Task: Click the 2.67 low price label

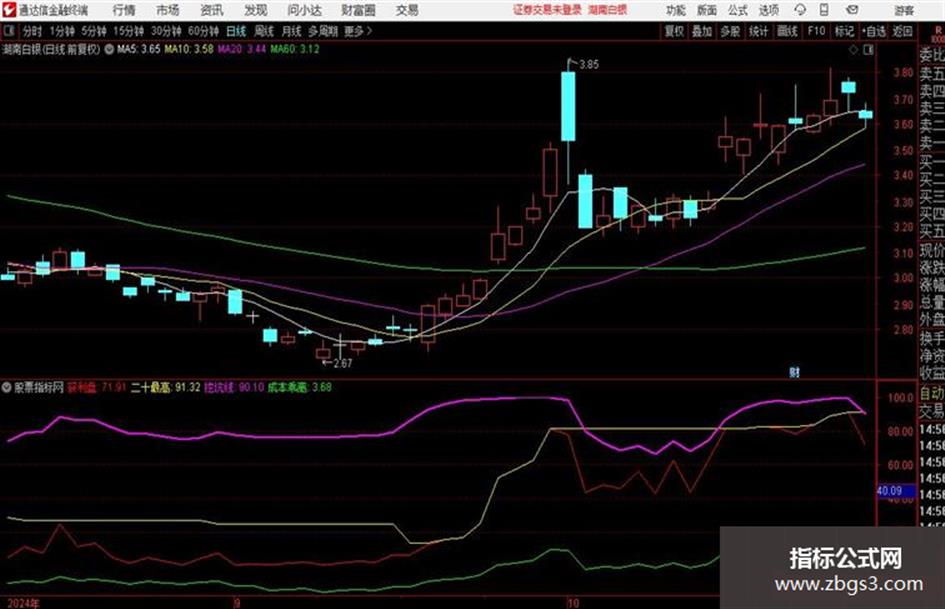Action: [x=342, y=363]
